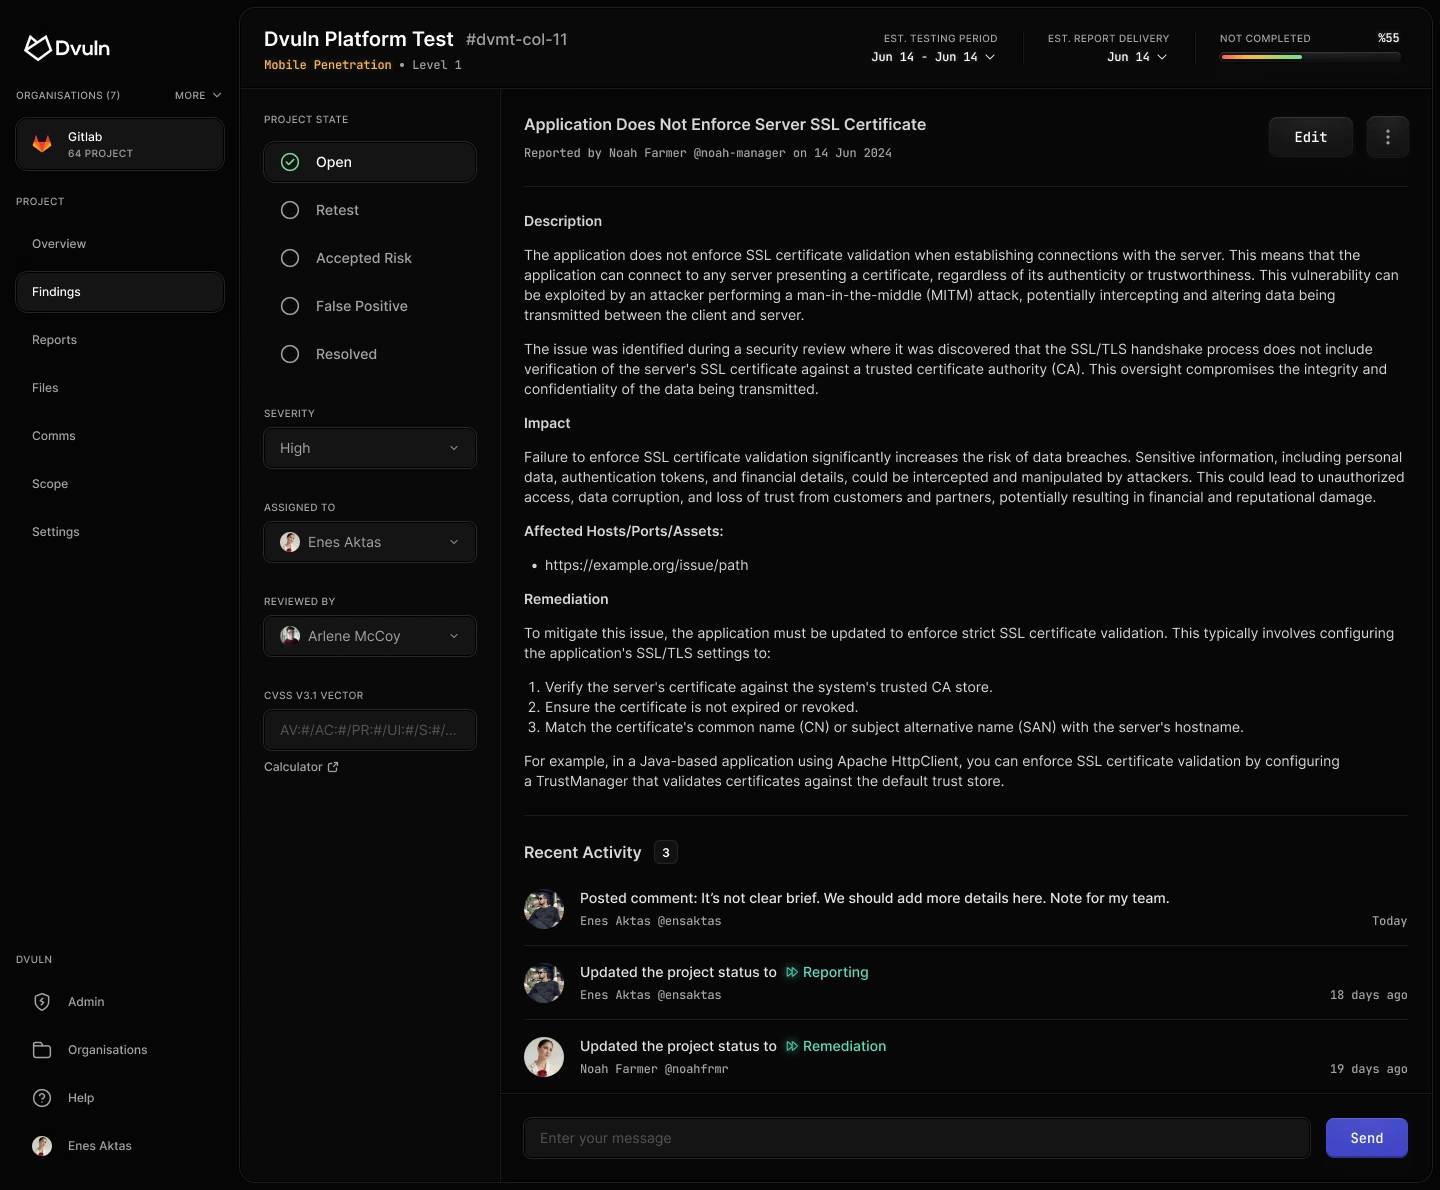Send the message
The width and height of the screenshot is (1440, 1190).
[x=1367, y=1138]
